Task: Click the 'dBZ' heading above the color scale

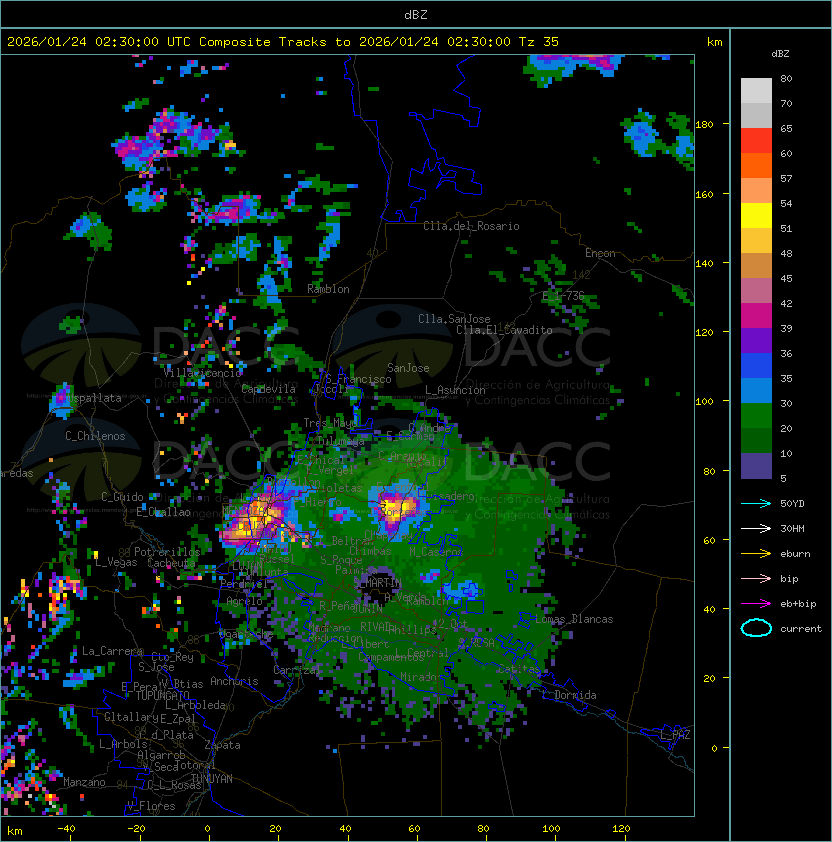Action: pyautogui.click(x=780, y=54)
